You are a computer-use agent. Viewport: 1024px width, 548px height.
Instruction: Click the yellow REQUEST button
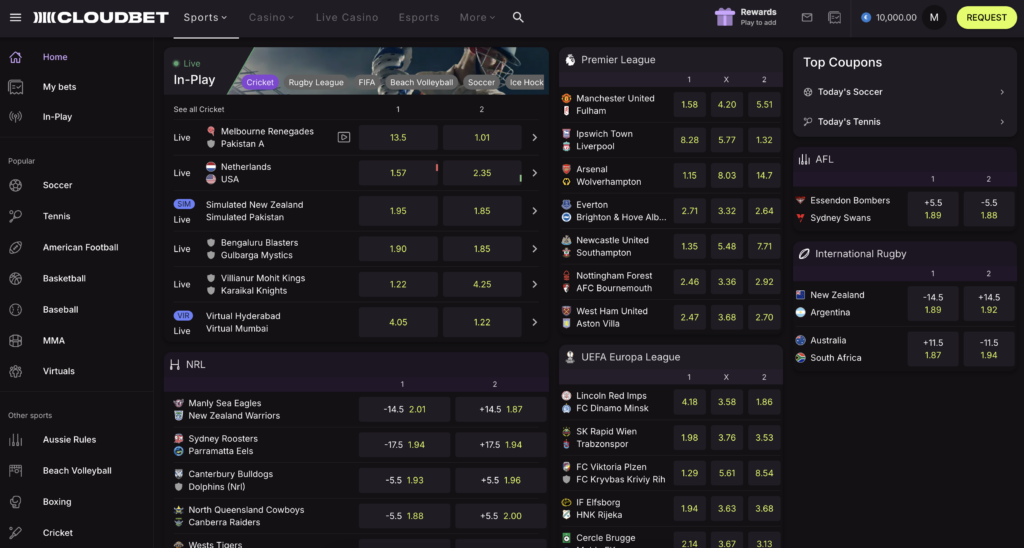pos(986,17)
